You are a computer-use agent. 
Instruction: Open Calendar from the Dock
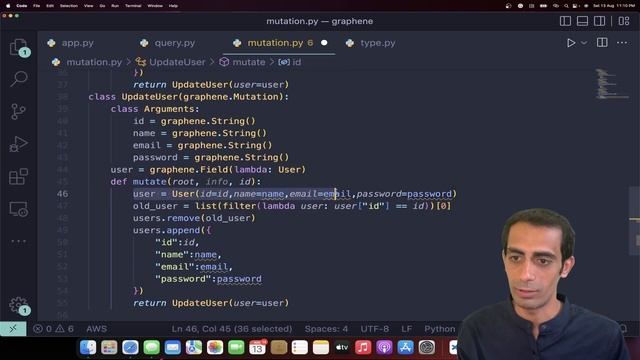[x=257, y=347]
